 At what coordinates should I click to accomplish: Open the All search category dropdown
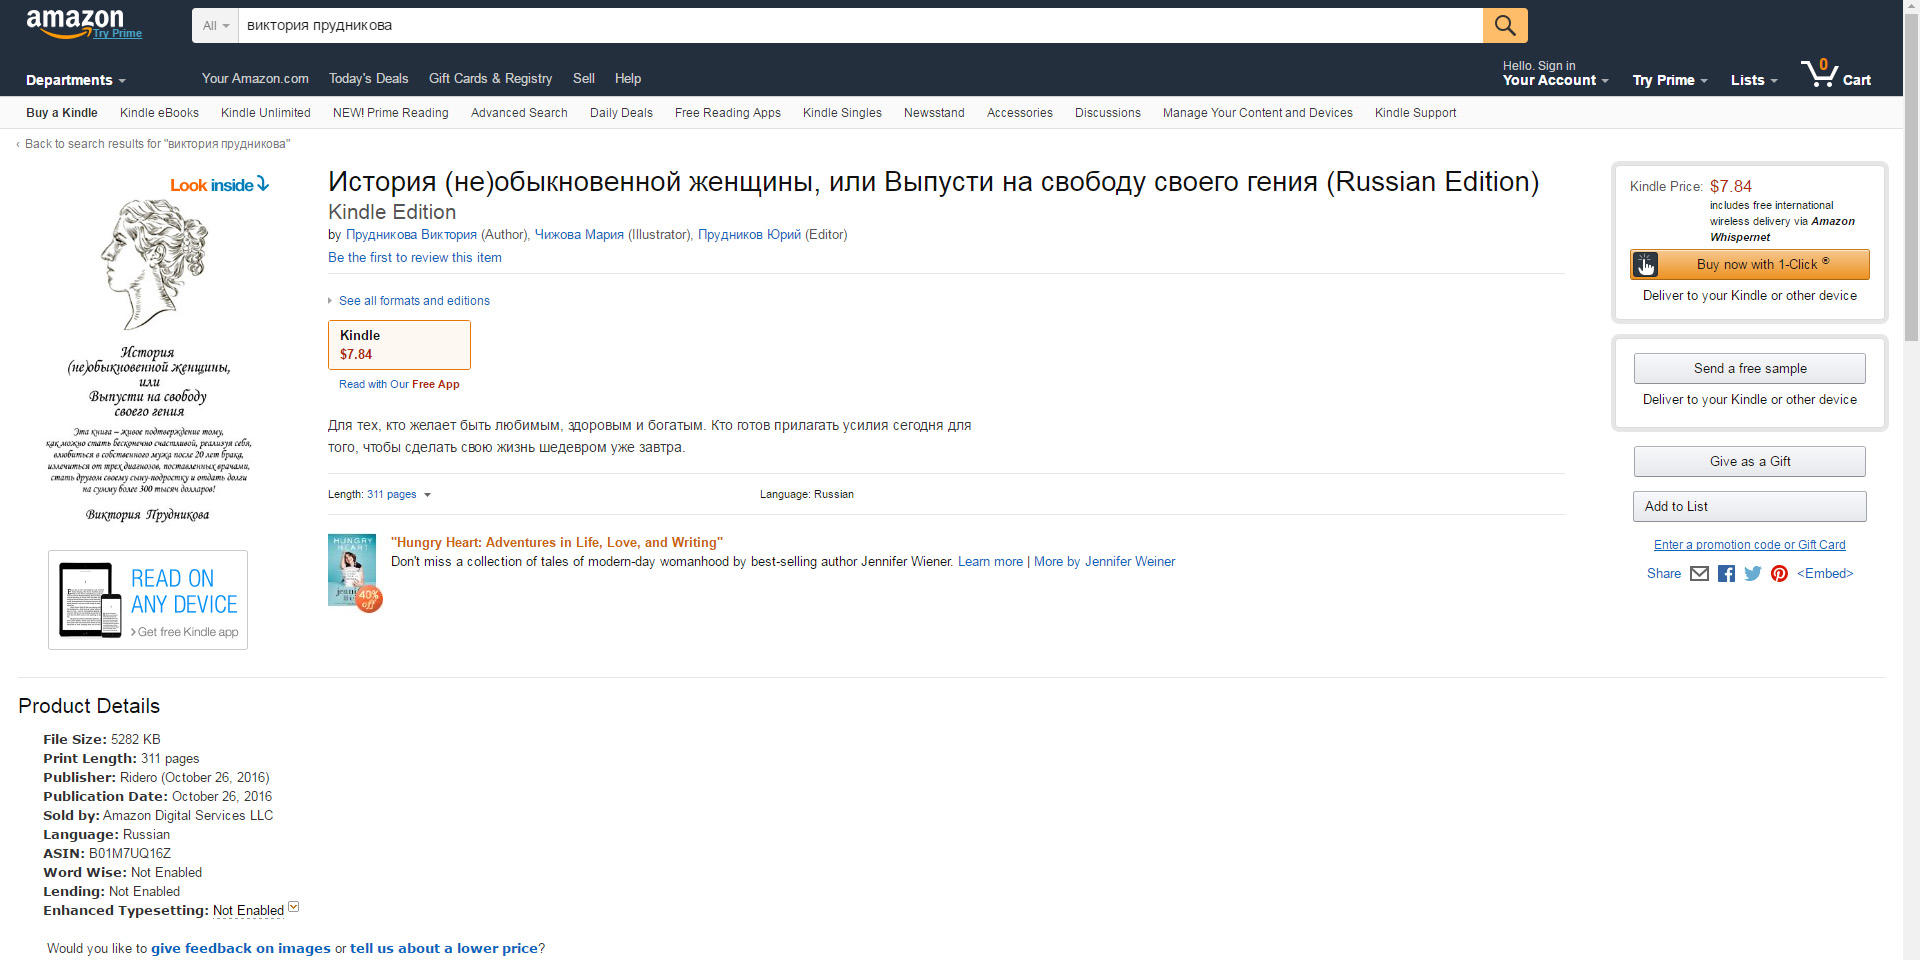click(215, 25)
